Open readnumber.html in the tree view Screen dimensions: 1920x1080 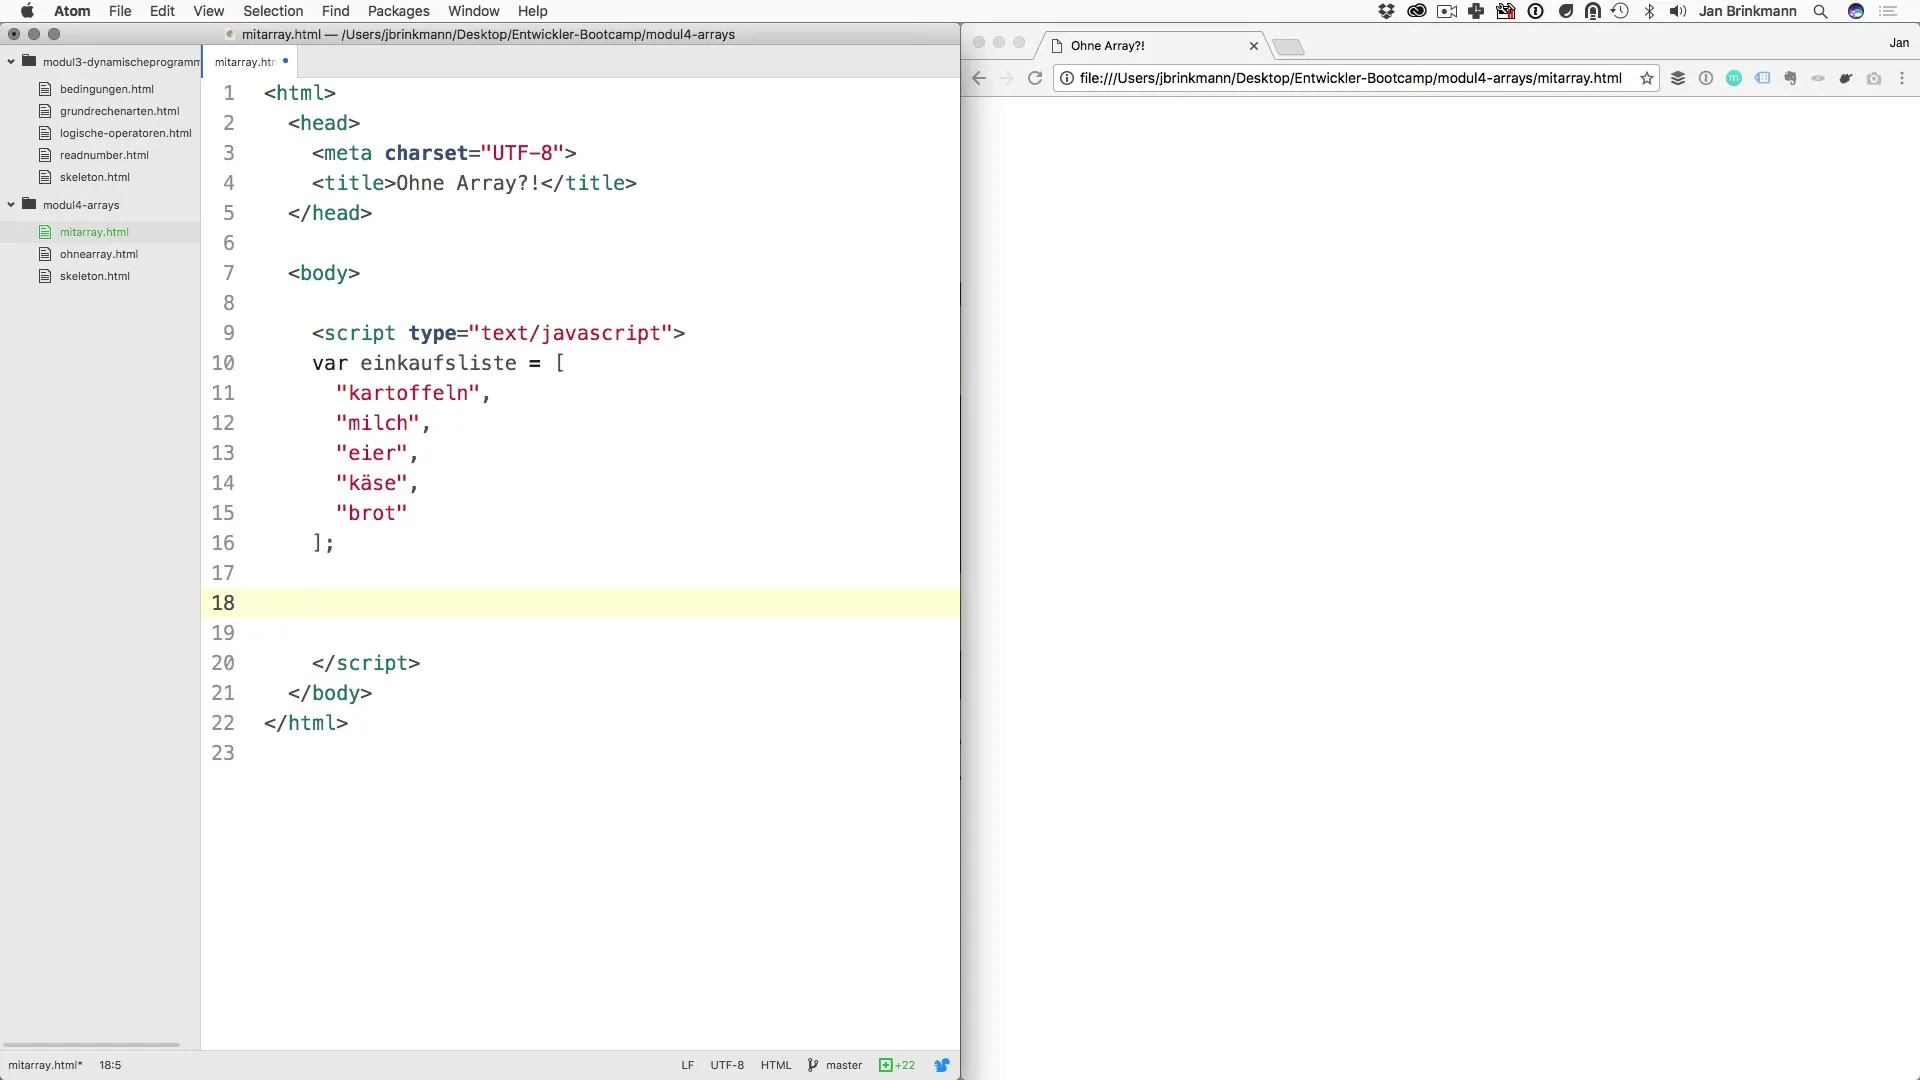(104, 155)
